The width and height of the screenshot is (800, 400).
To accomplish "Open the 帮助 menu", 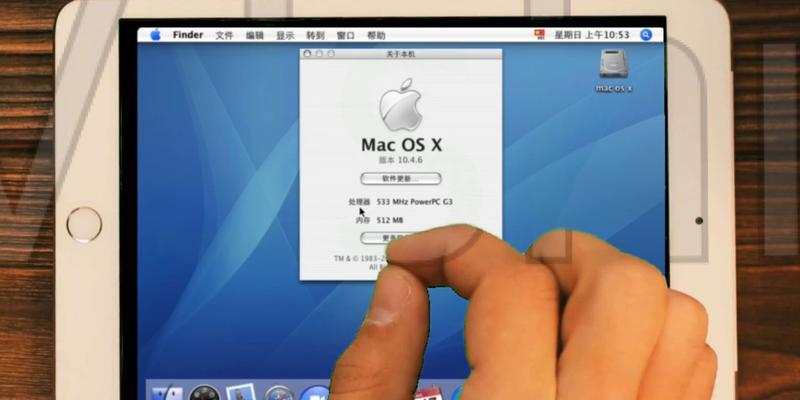I will 376,35.
